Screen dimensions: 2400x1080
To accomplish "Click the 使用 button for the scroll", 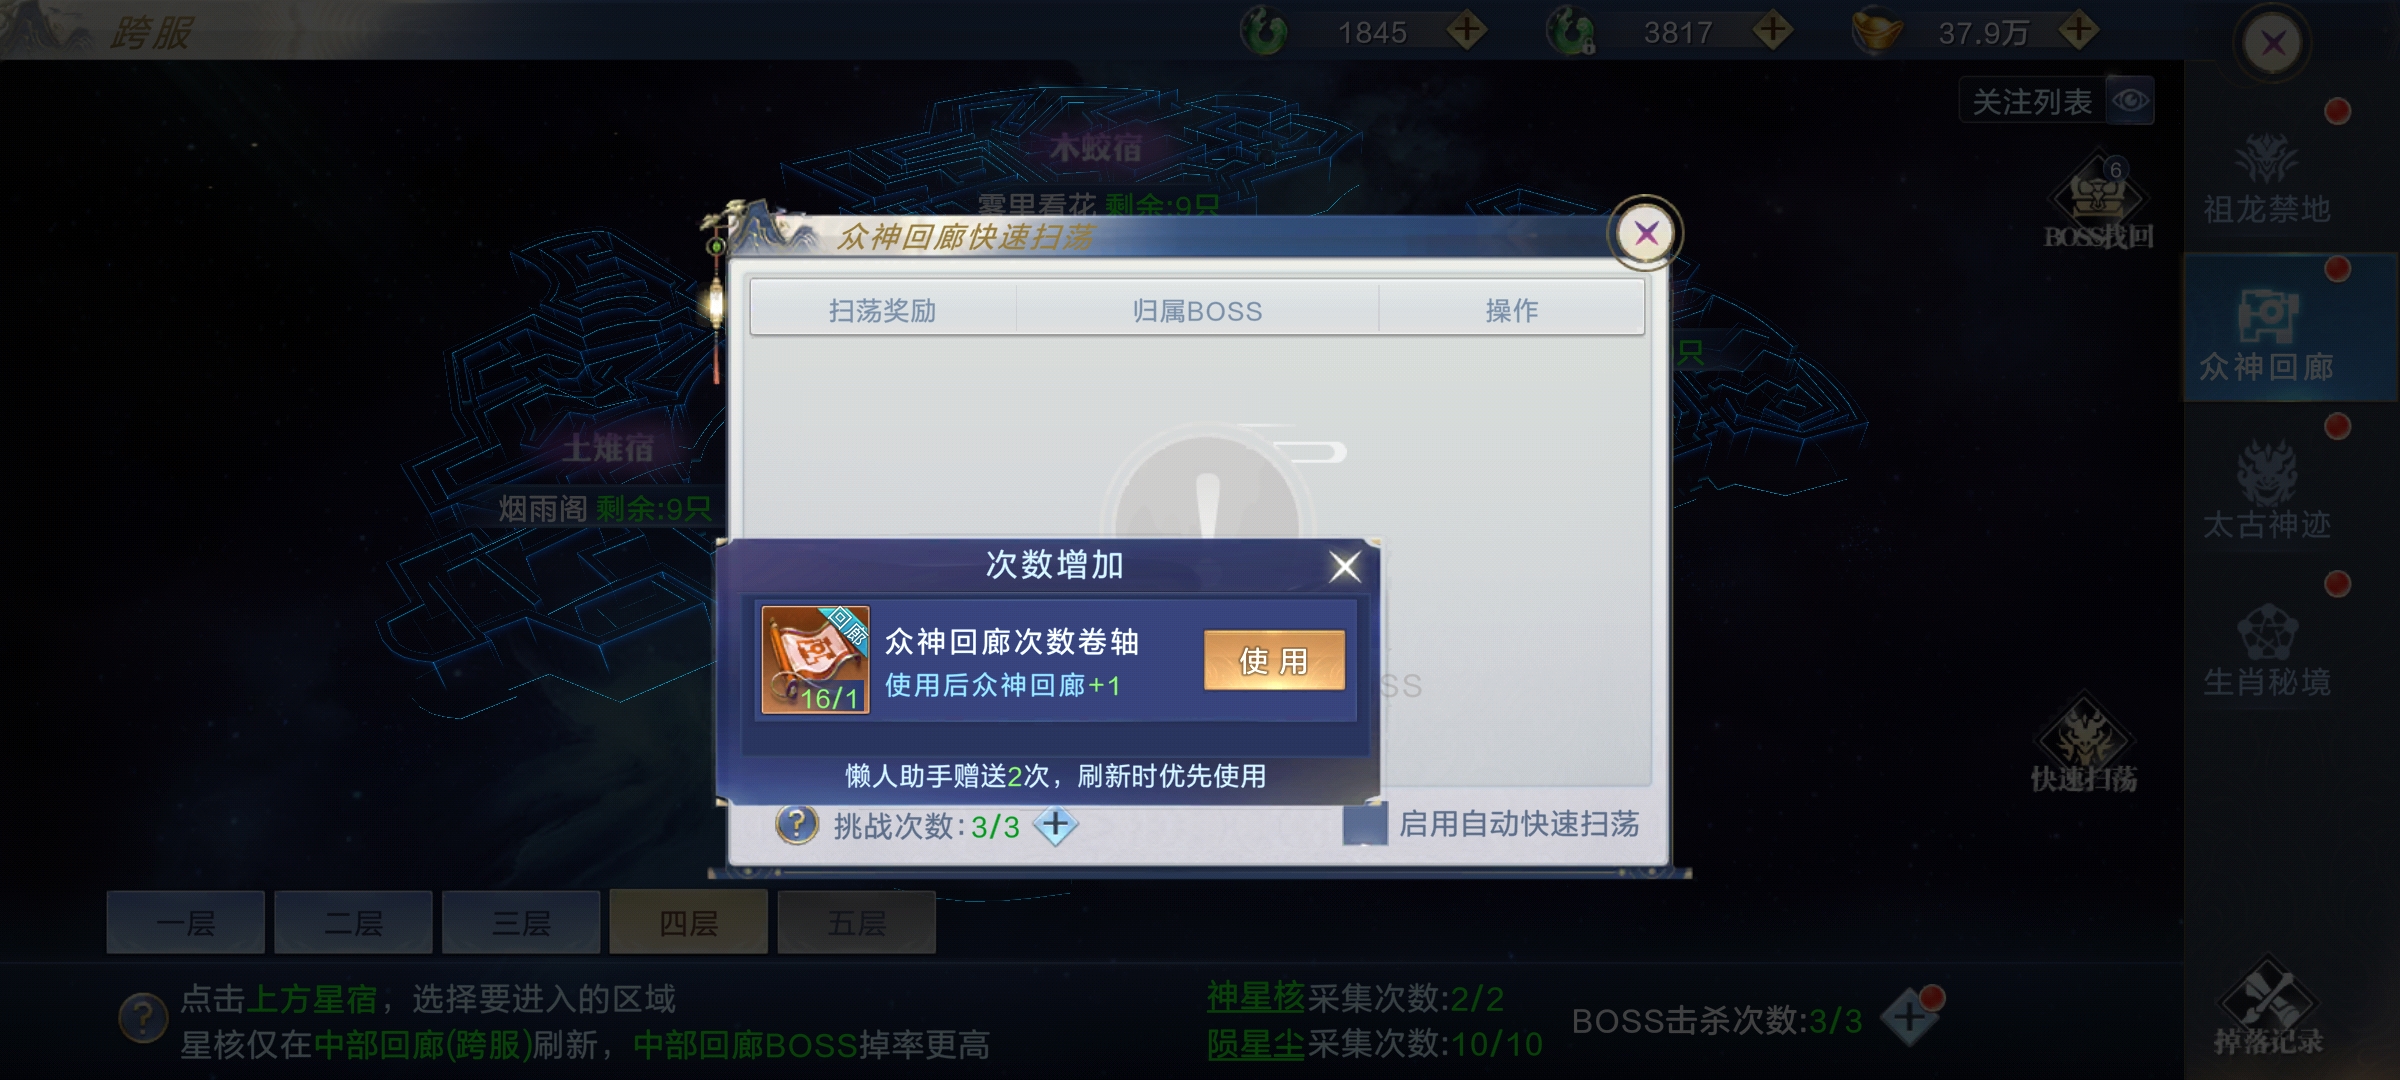I will pyautogui.click(x=1274, y=660).
